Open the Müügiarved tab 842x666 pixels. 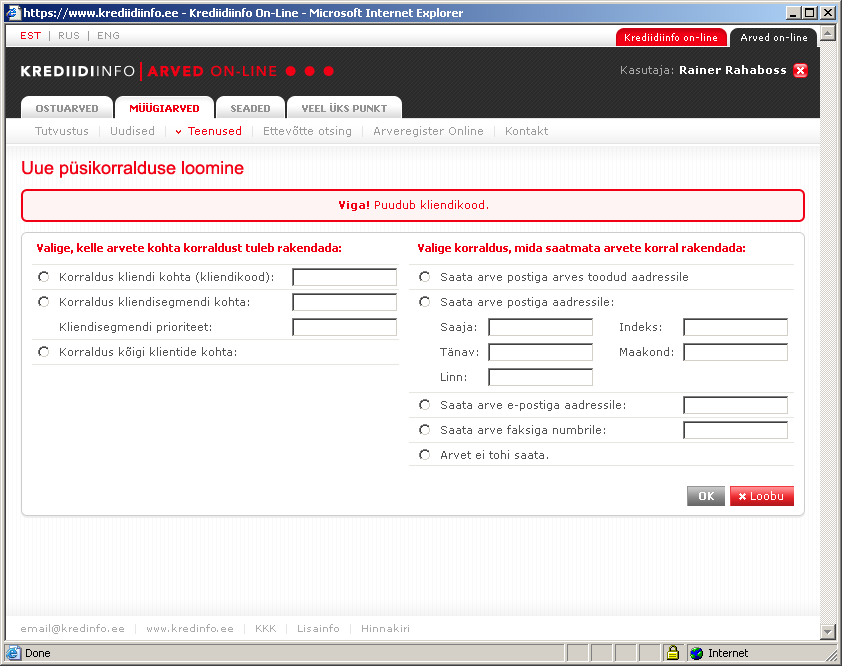(x=164, y=108)
